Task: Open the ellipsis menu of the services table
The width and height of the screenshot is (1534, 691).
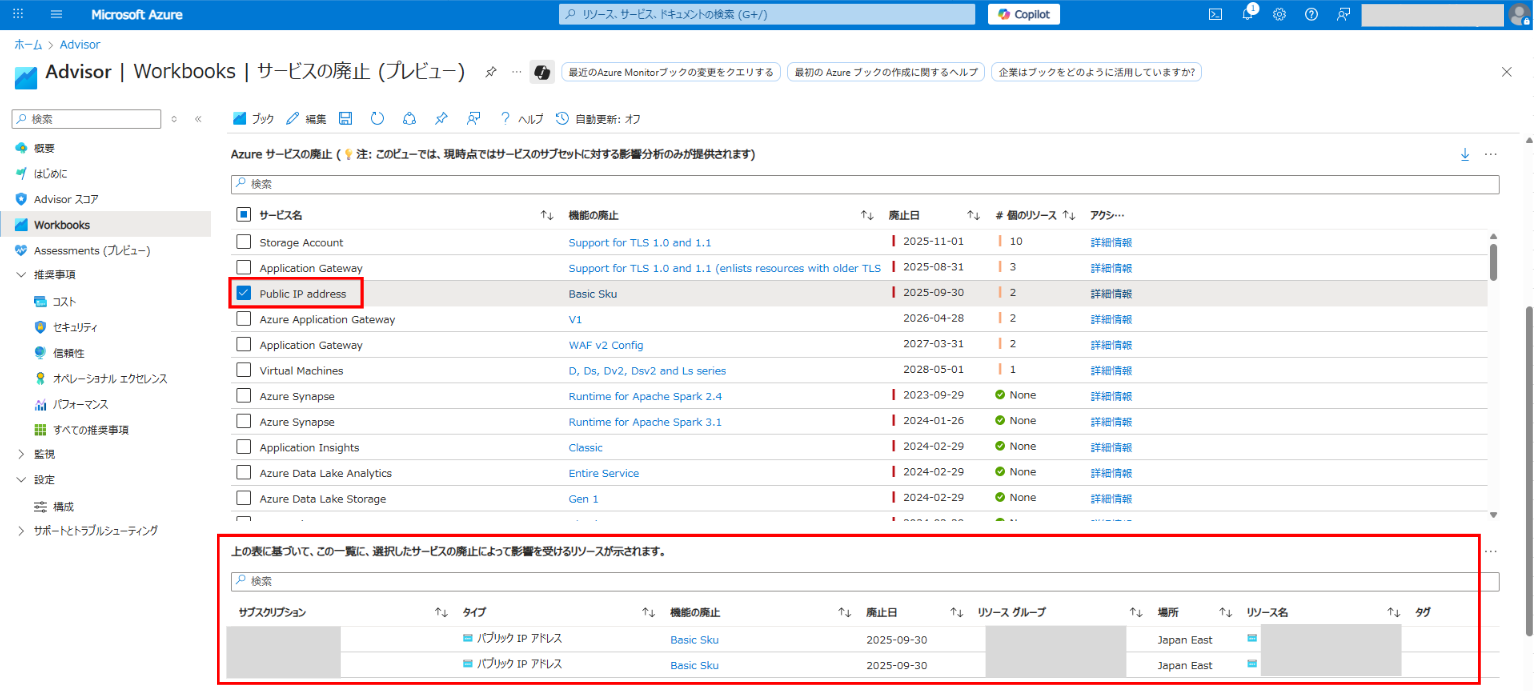Action: click(1490, 154)
